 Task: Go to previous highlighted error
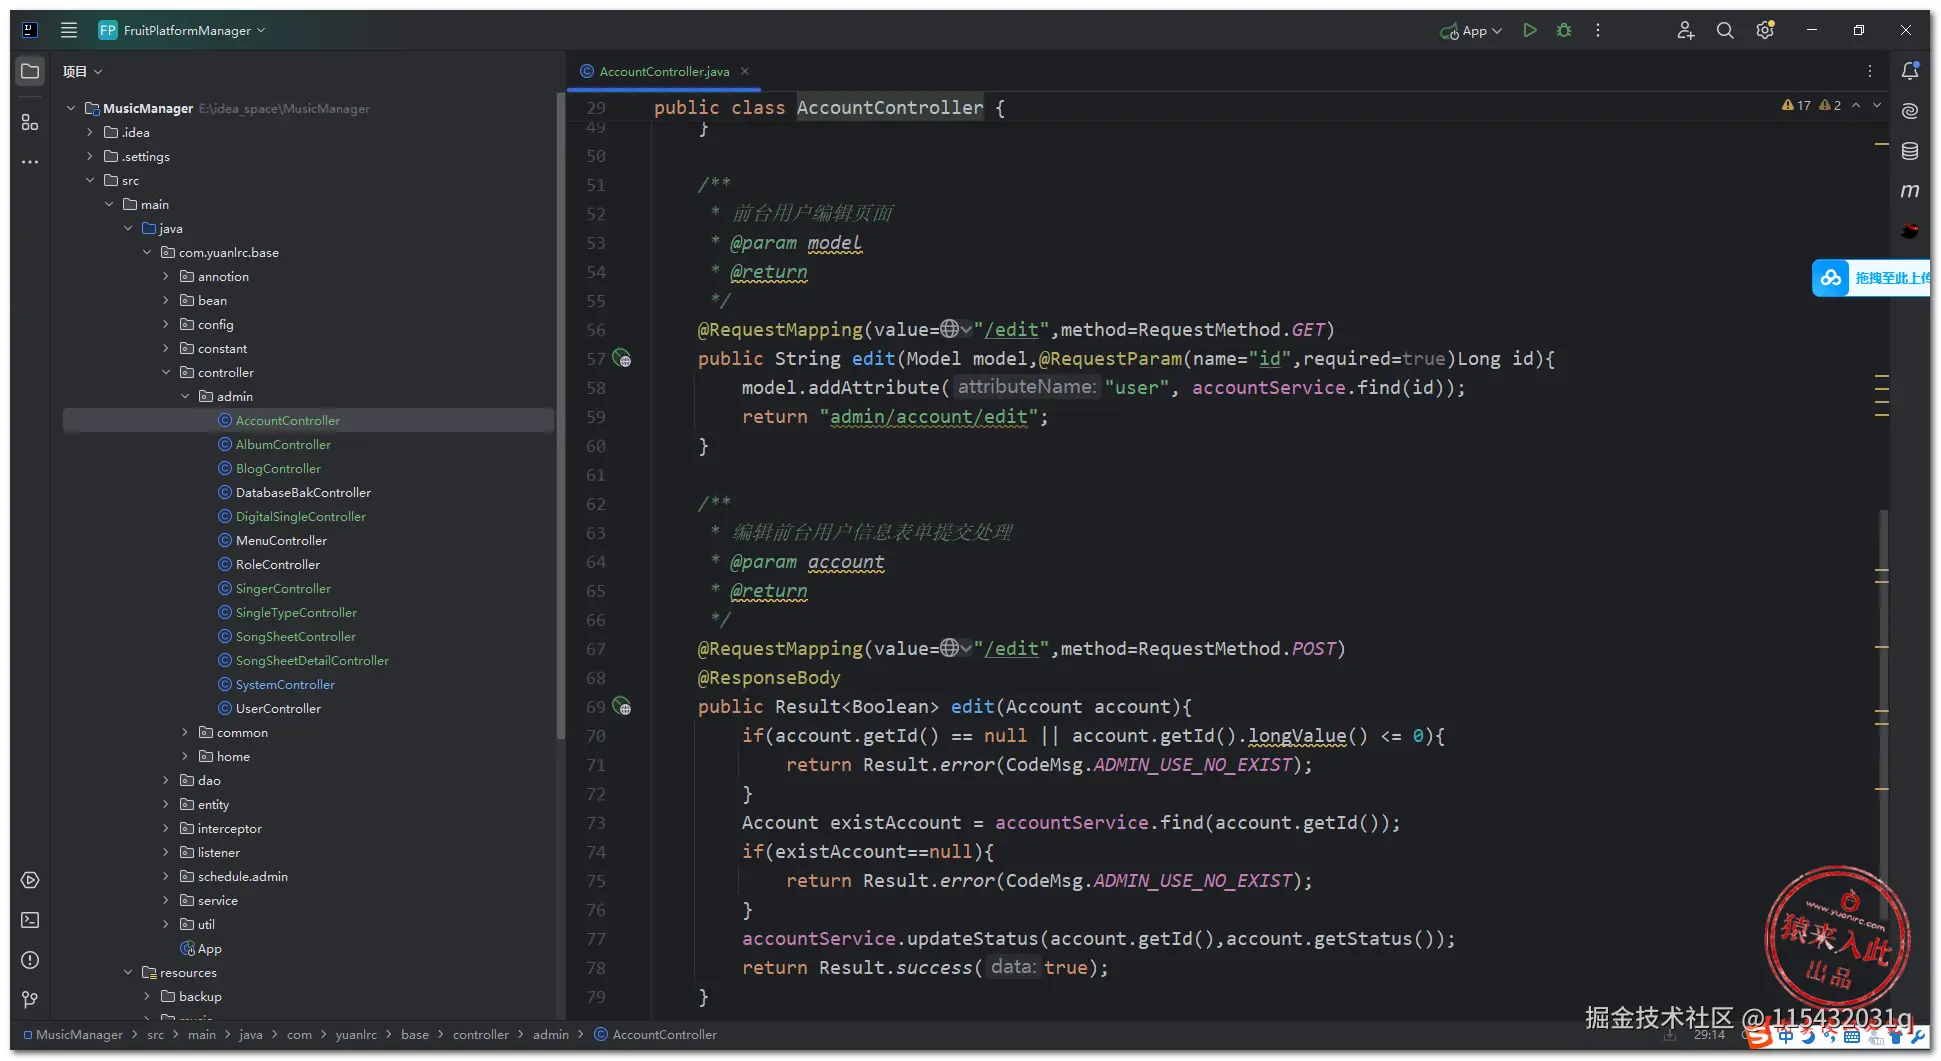click(x=1856, y=105)
